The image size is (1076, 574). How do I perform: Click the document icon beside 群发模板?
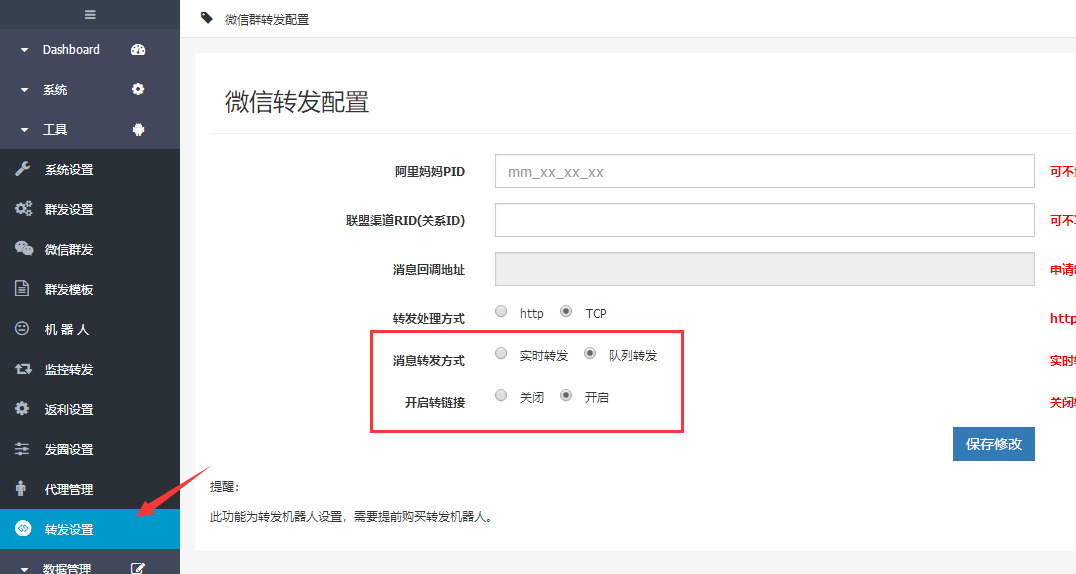pyautogui.click(x=22, y=288)
